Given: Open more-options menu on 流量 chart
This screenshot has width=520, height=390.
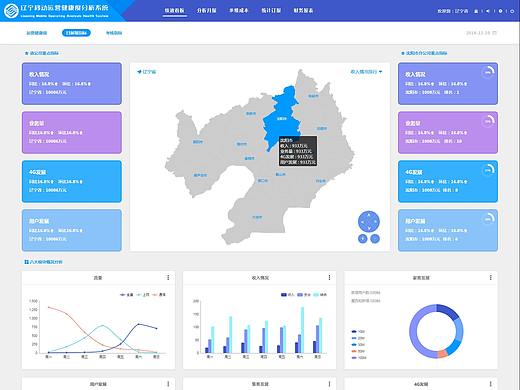Looking at the screenshot, I should (168, 277).
